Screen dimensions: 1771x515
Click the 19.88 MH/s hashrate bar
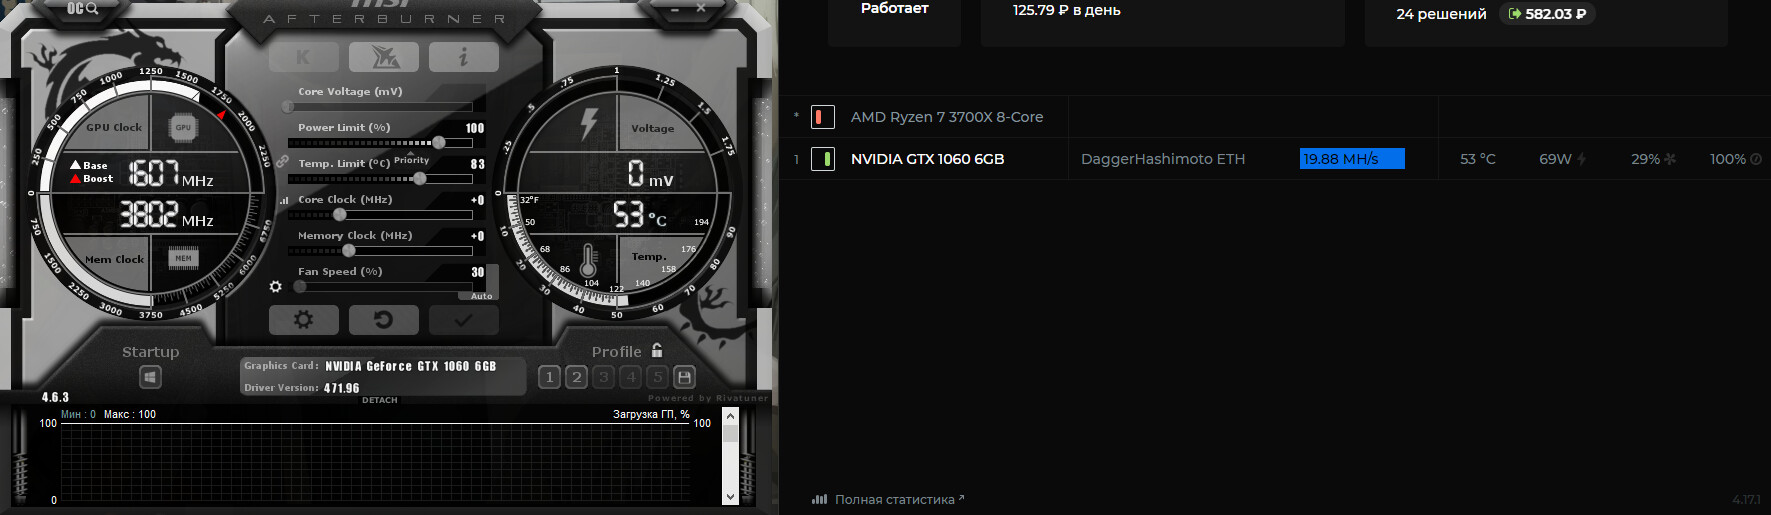point(1352,159)
